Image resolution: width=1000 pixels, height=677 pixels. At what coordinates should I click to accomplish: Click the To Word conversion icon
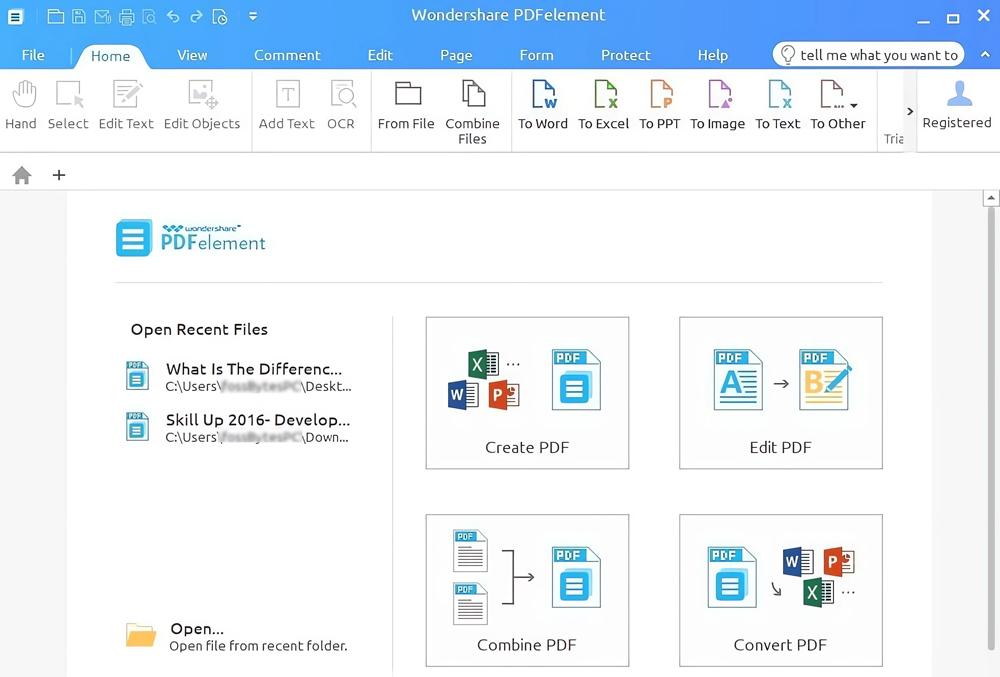point(543,105)
